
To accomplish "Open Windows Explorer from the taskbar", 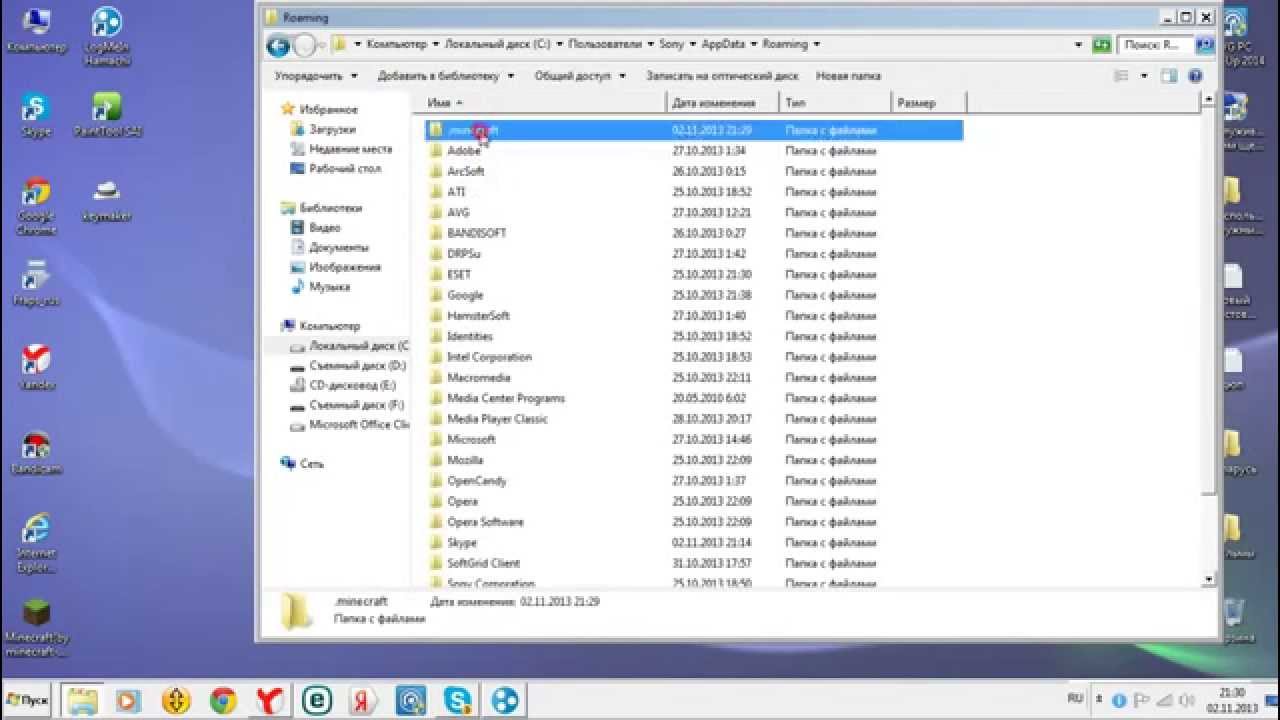I will point(82,700).
